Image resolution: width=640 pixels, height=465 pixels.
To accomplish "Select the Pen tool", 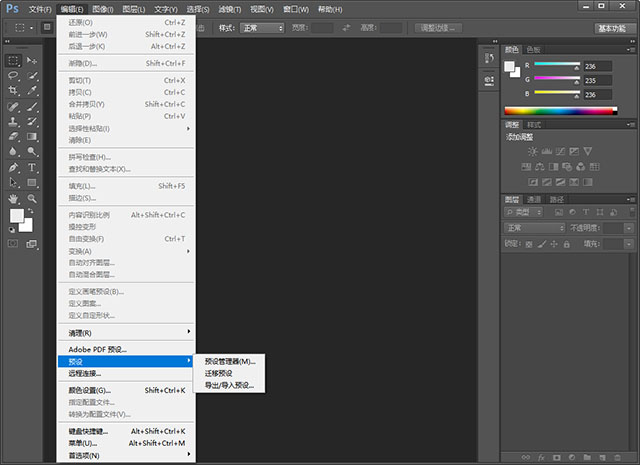I will [13, 167].
